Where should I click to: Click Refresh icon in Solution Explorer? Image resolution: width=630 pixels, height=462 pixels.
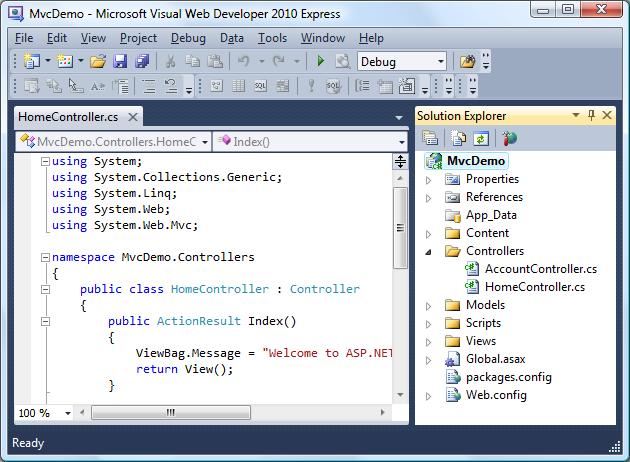click(481, 139)
